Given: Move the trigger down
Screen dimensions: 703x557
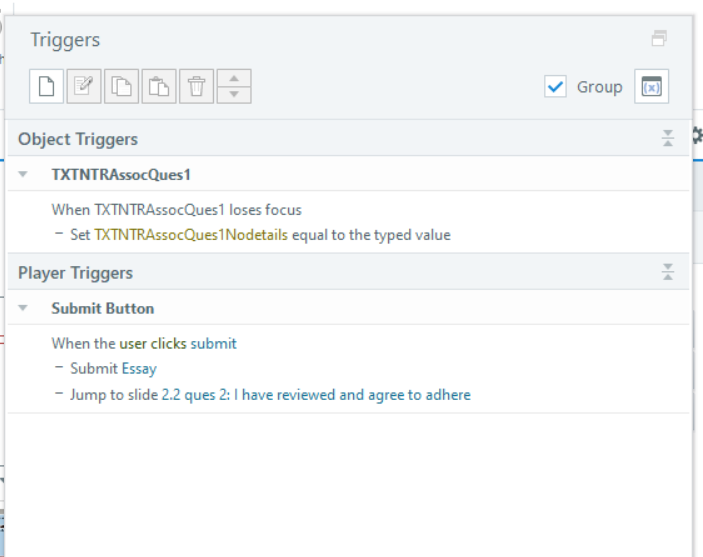Looking at the screenshot, I should [234, 95].
